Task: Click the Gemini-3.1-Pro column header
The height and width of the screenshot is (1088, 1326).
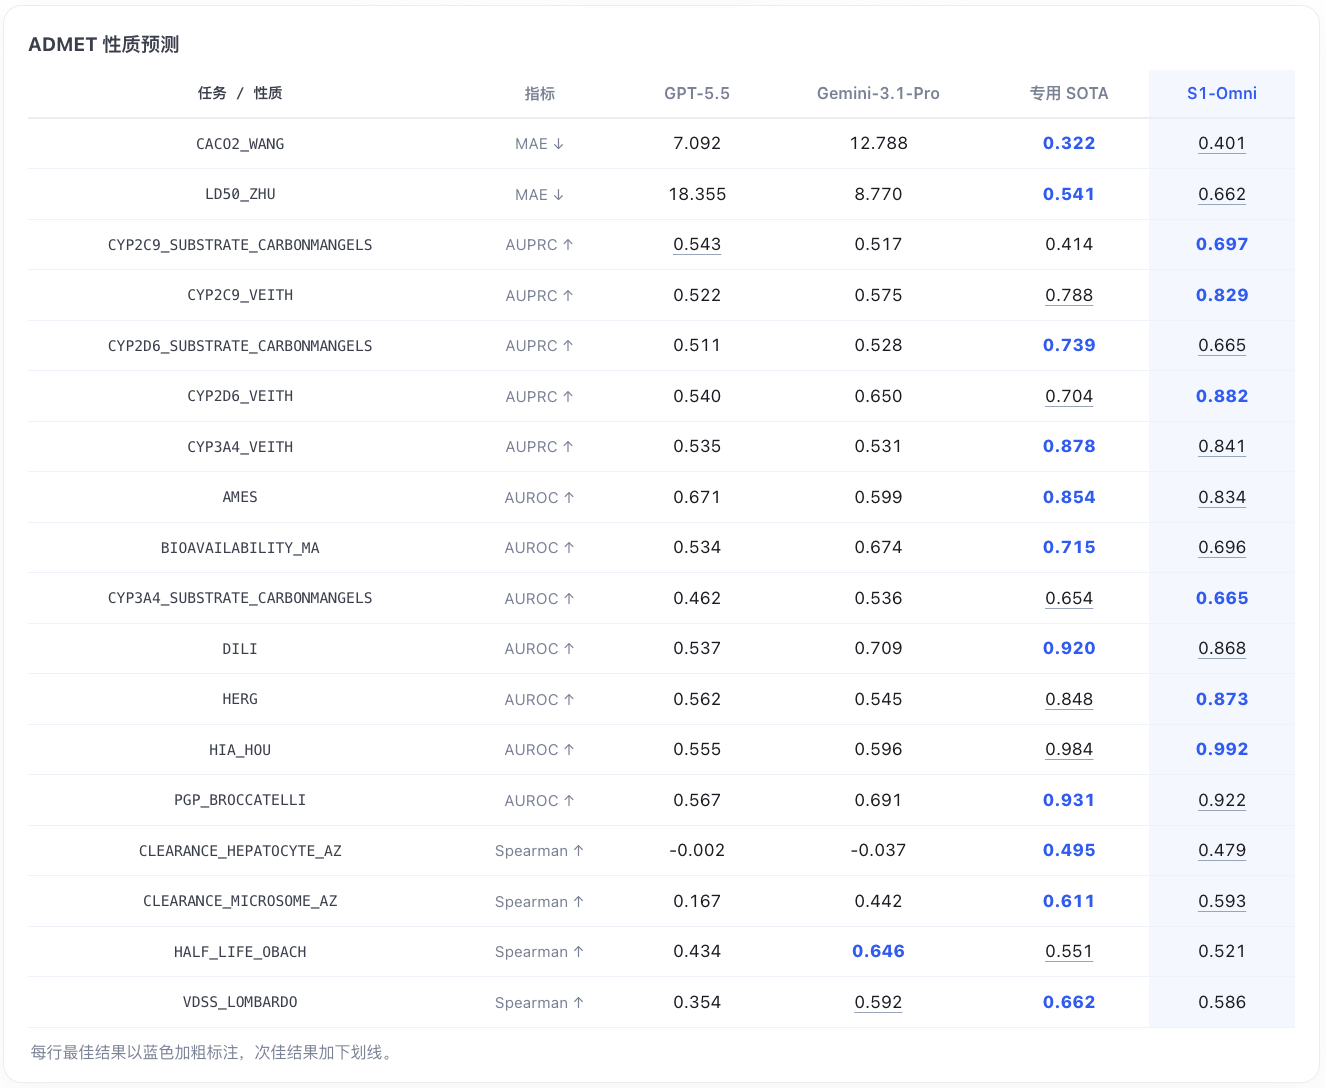Action: pos(878,93)
